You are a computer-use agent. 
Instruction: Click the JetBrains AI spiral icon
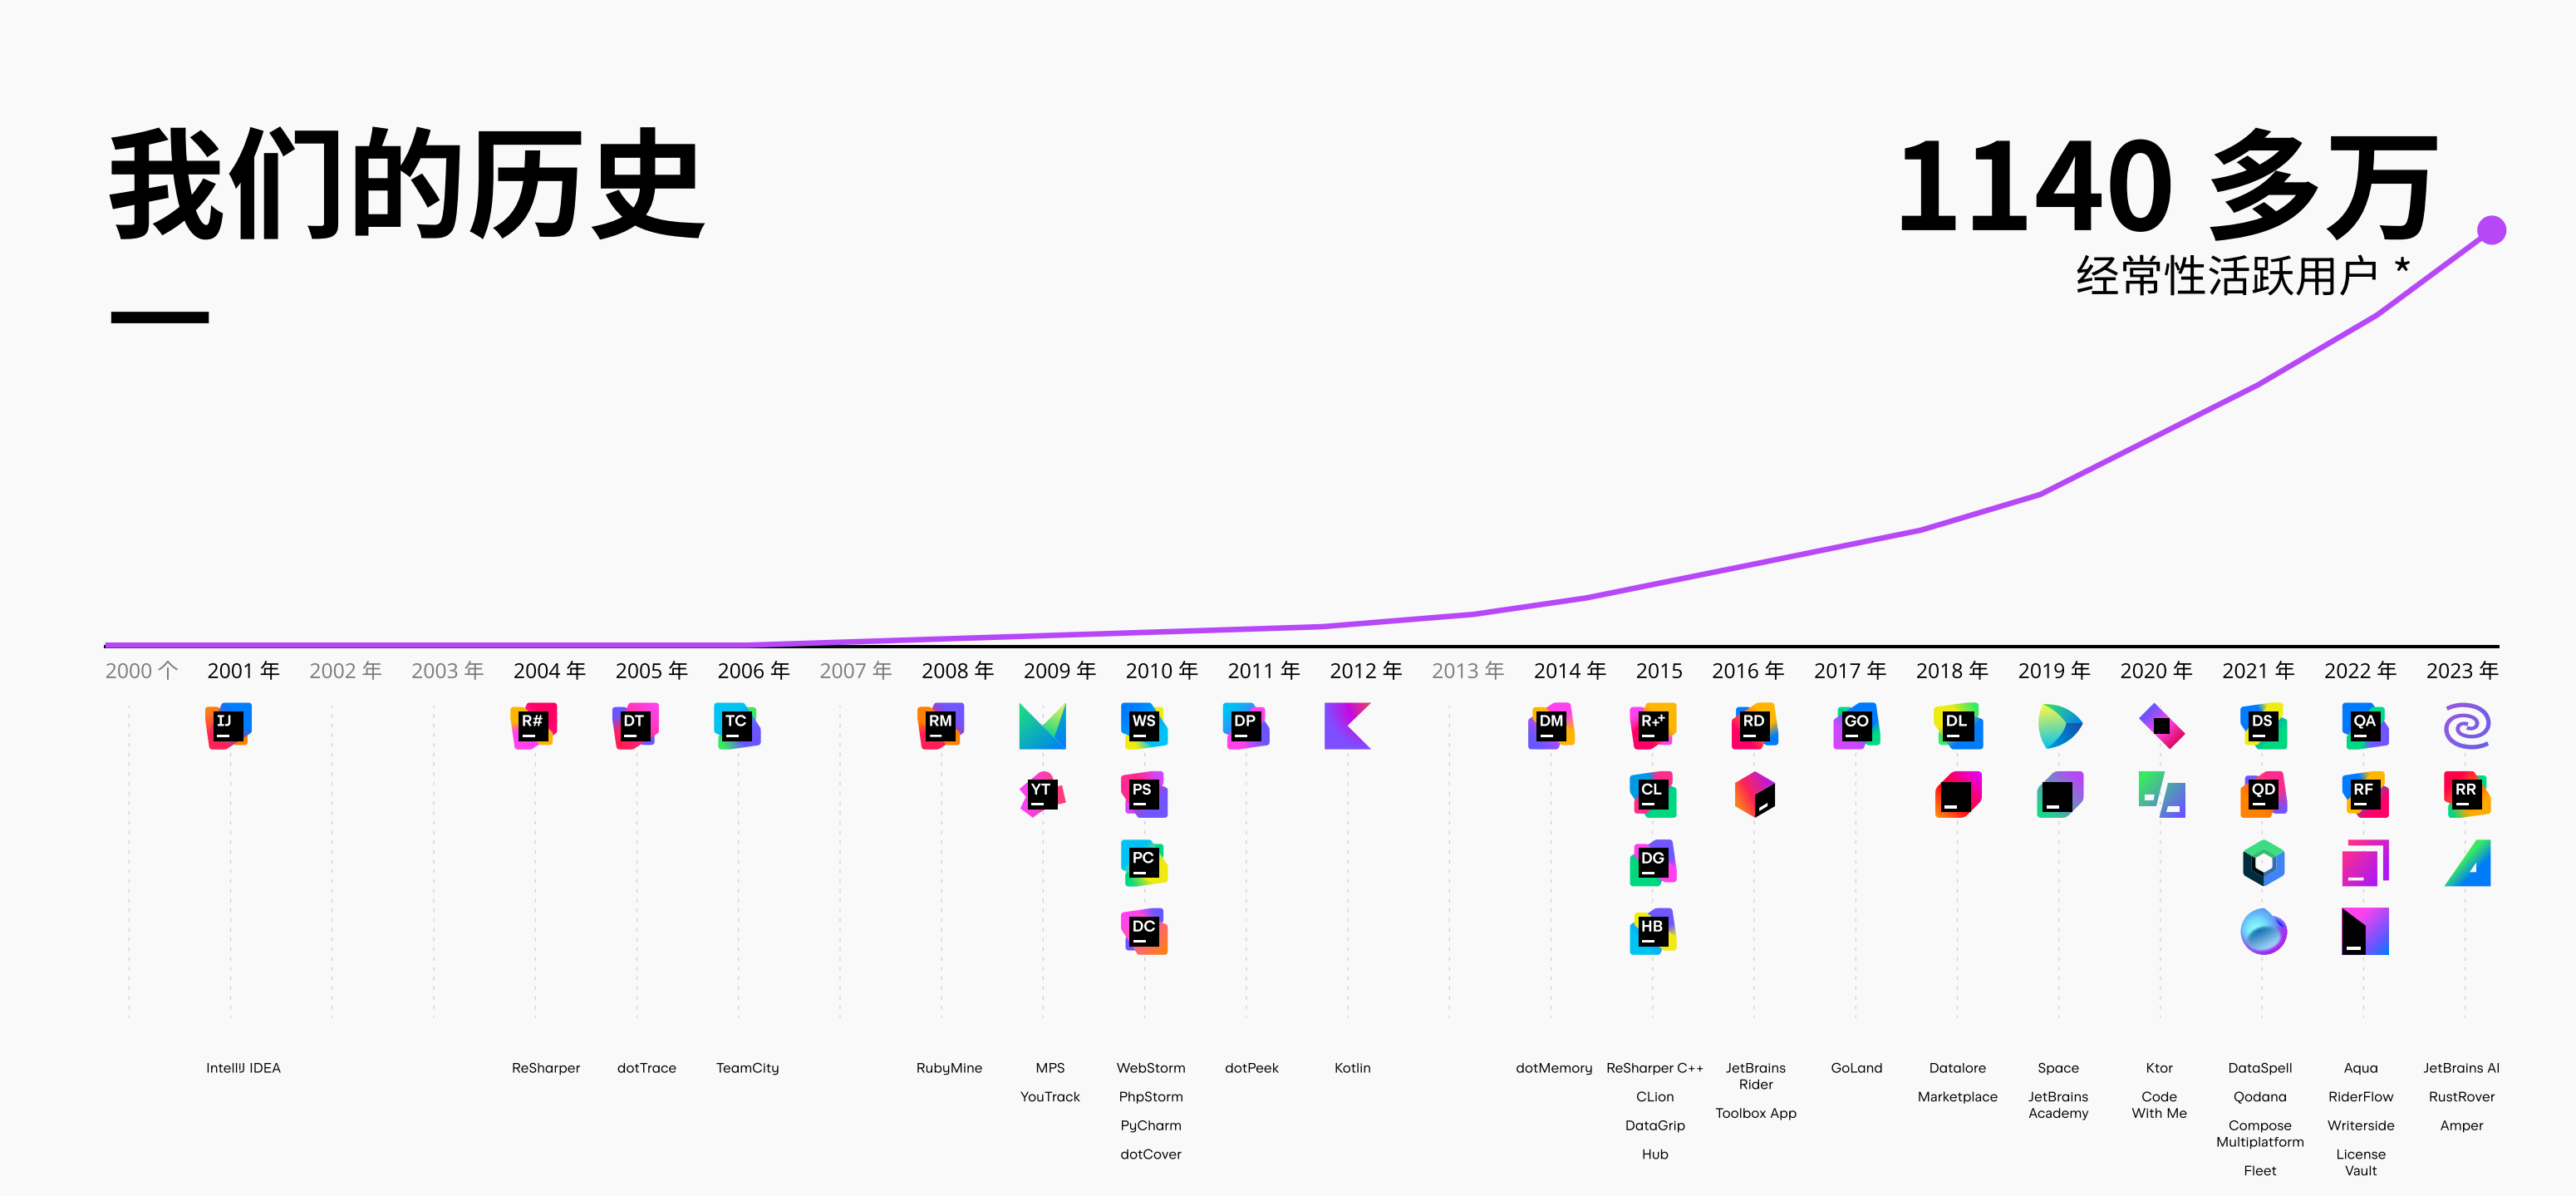2466,726
